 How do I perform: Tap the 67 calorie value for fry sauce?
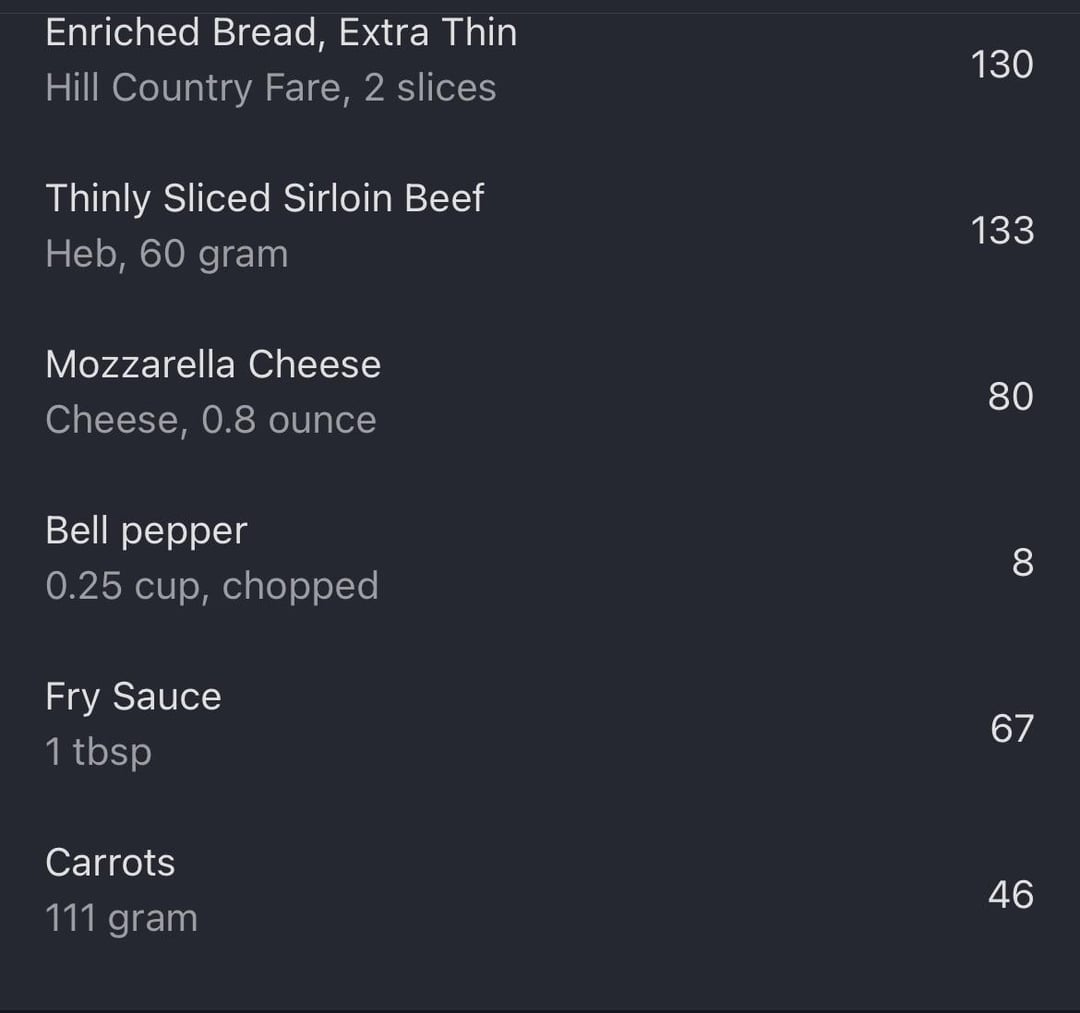(1012, 729)
